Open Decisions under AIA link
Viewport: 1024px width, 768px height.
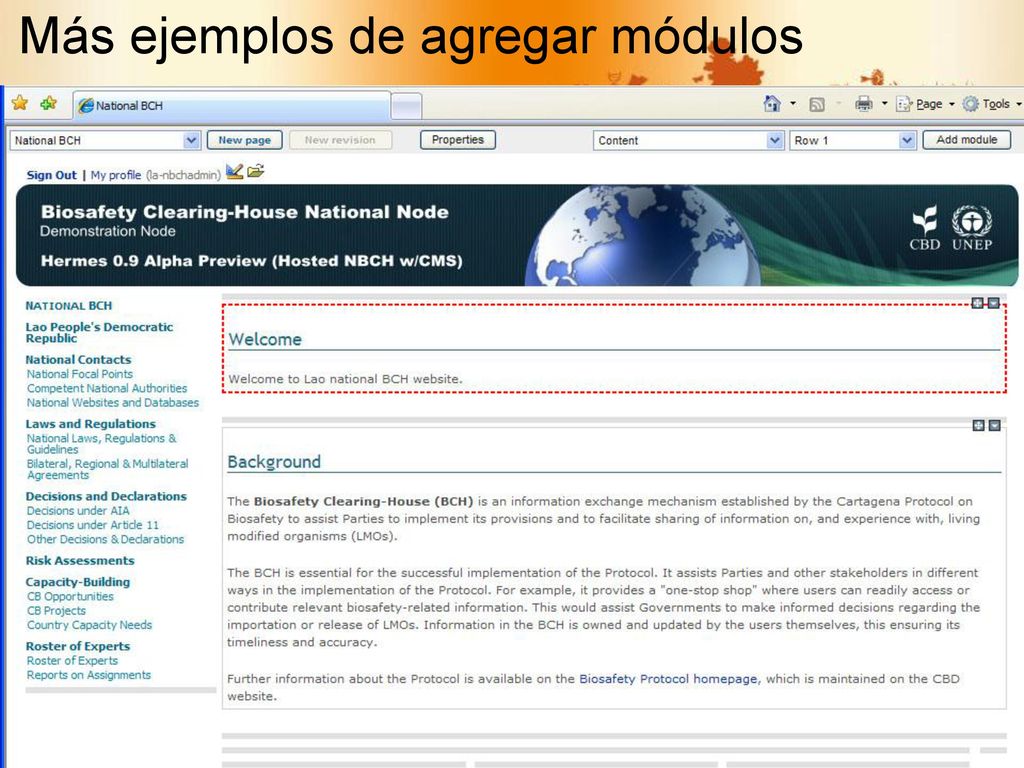tap(78, 511)
